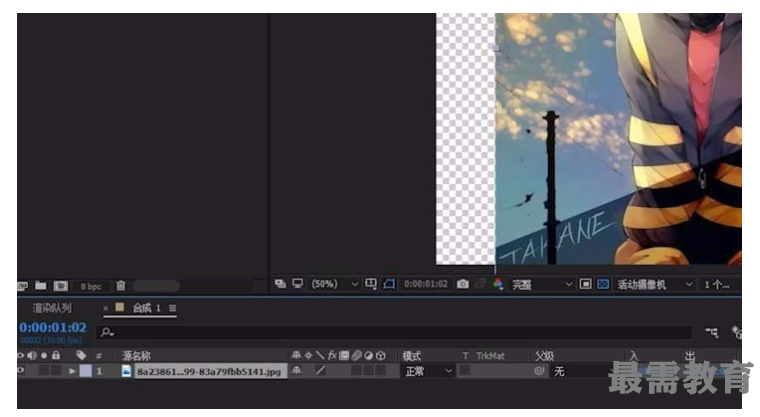This screenshot has width=760, height=417.
Task: Click the 模式 column header
Action: point(412,356)
